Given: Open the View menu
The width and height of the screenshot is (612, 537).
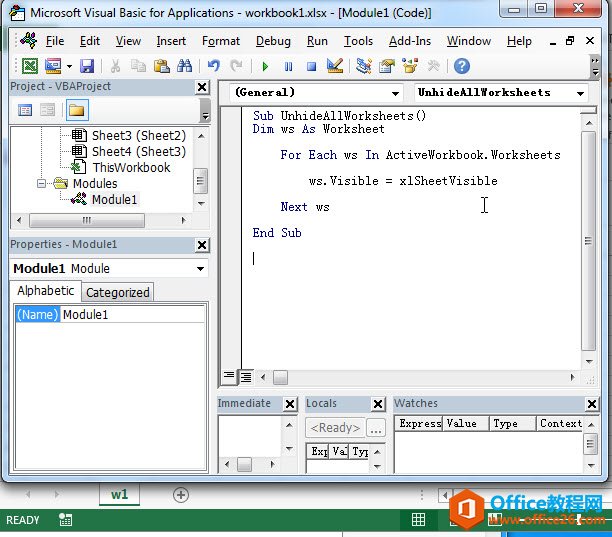Looking at the screenshot, I should click(x=128, y=41).
